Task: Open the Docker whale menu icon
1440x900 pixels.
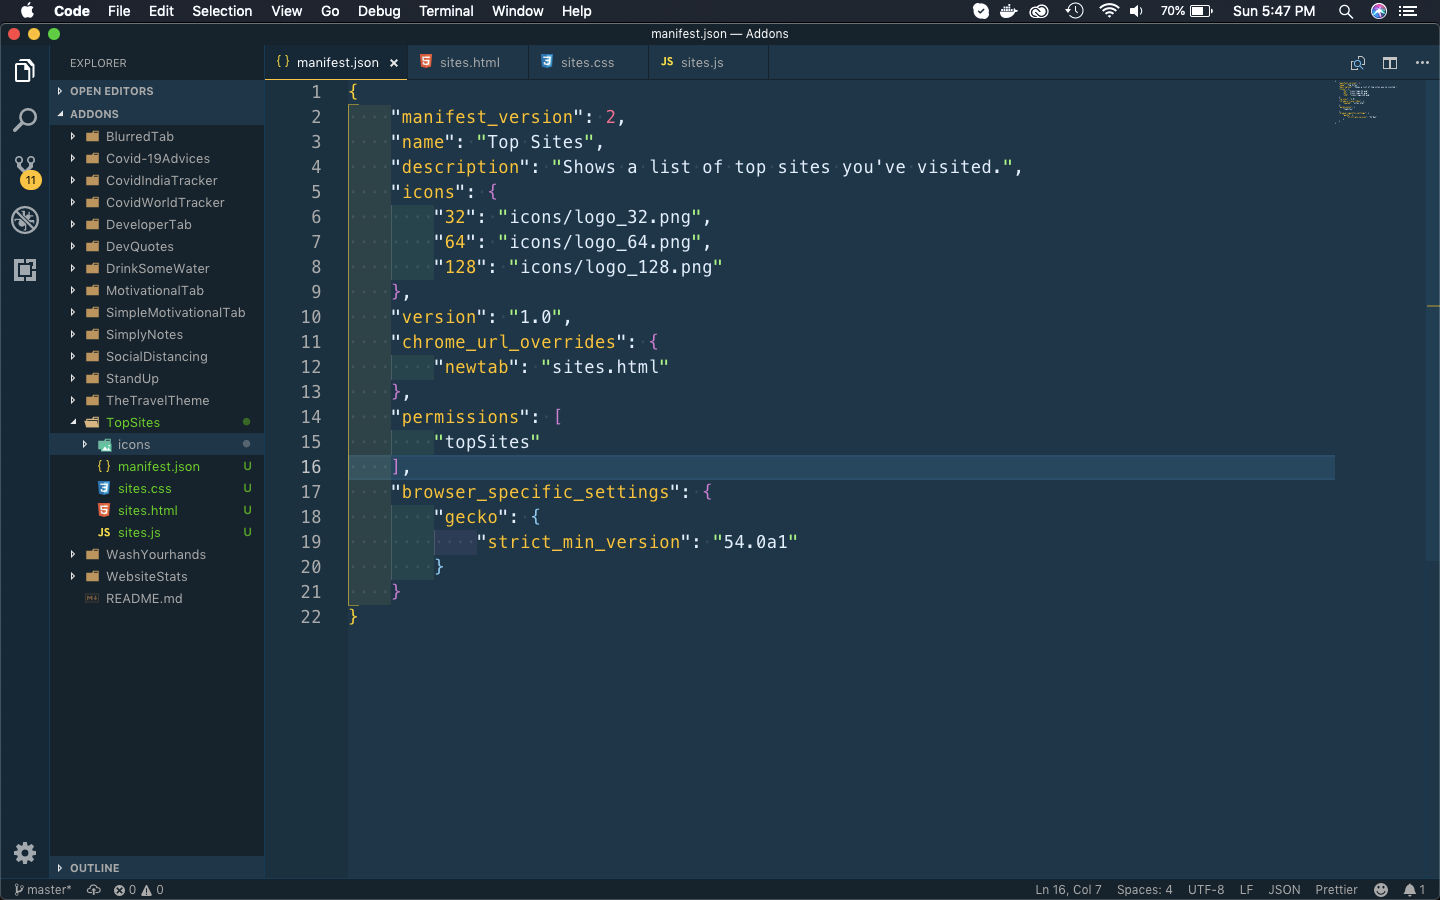Action: click(x=1009, y=11)
